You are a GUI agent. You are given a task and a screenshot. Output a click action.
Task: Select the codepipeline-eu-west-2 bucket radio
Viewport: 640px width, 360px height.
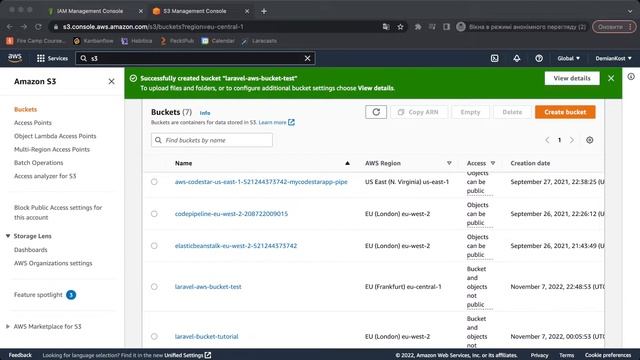[154, 214]
